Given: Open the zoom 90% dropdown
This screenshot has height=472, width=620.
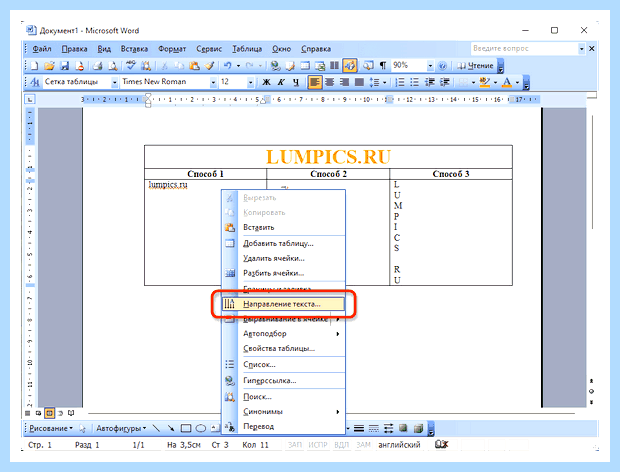Looking at the screenshot, I should coord(430,66).
